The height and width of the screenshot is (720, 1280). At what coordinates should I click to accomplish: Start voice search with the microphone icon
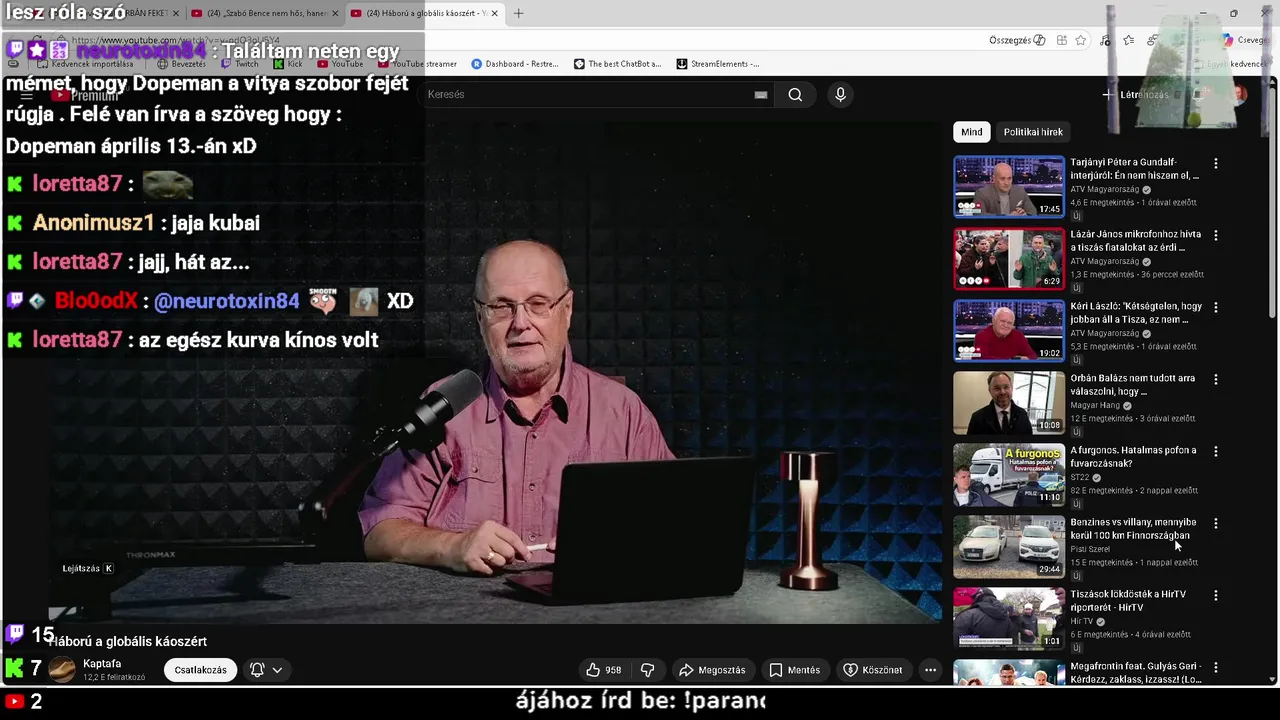pyautogui.click(x=840, y=94)
